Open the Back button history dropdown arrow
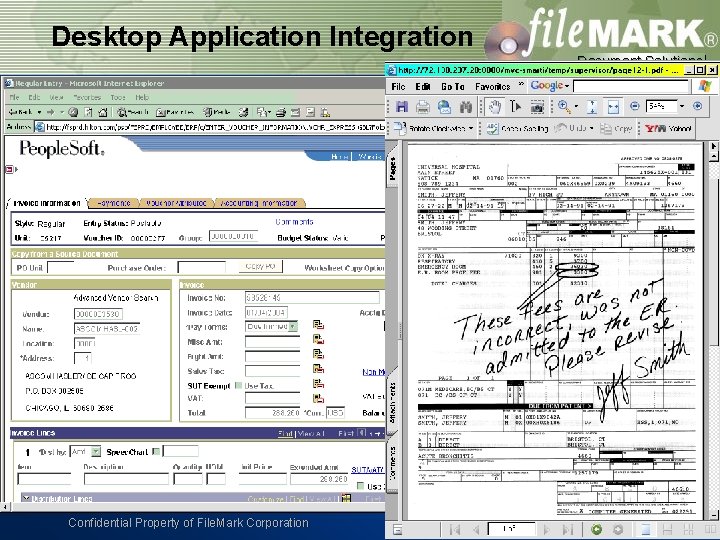 coord(39,112)
